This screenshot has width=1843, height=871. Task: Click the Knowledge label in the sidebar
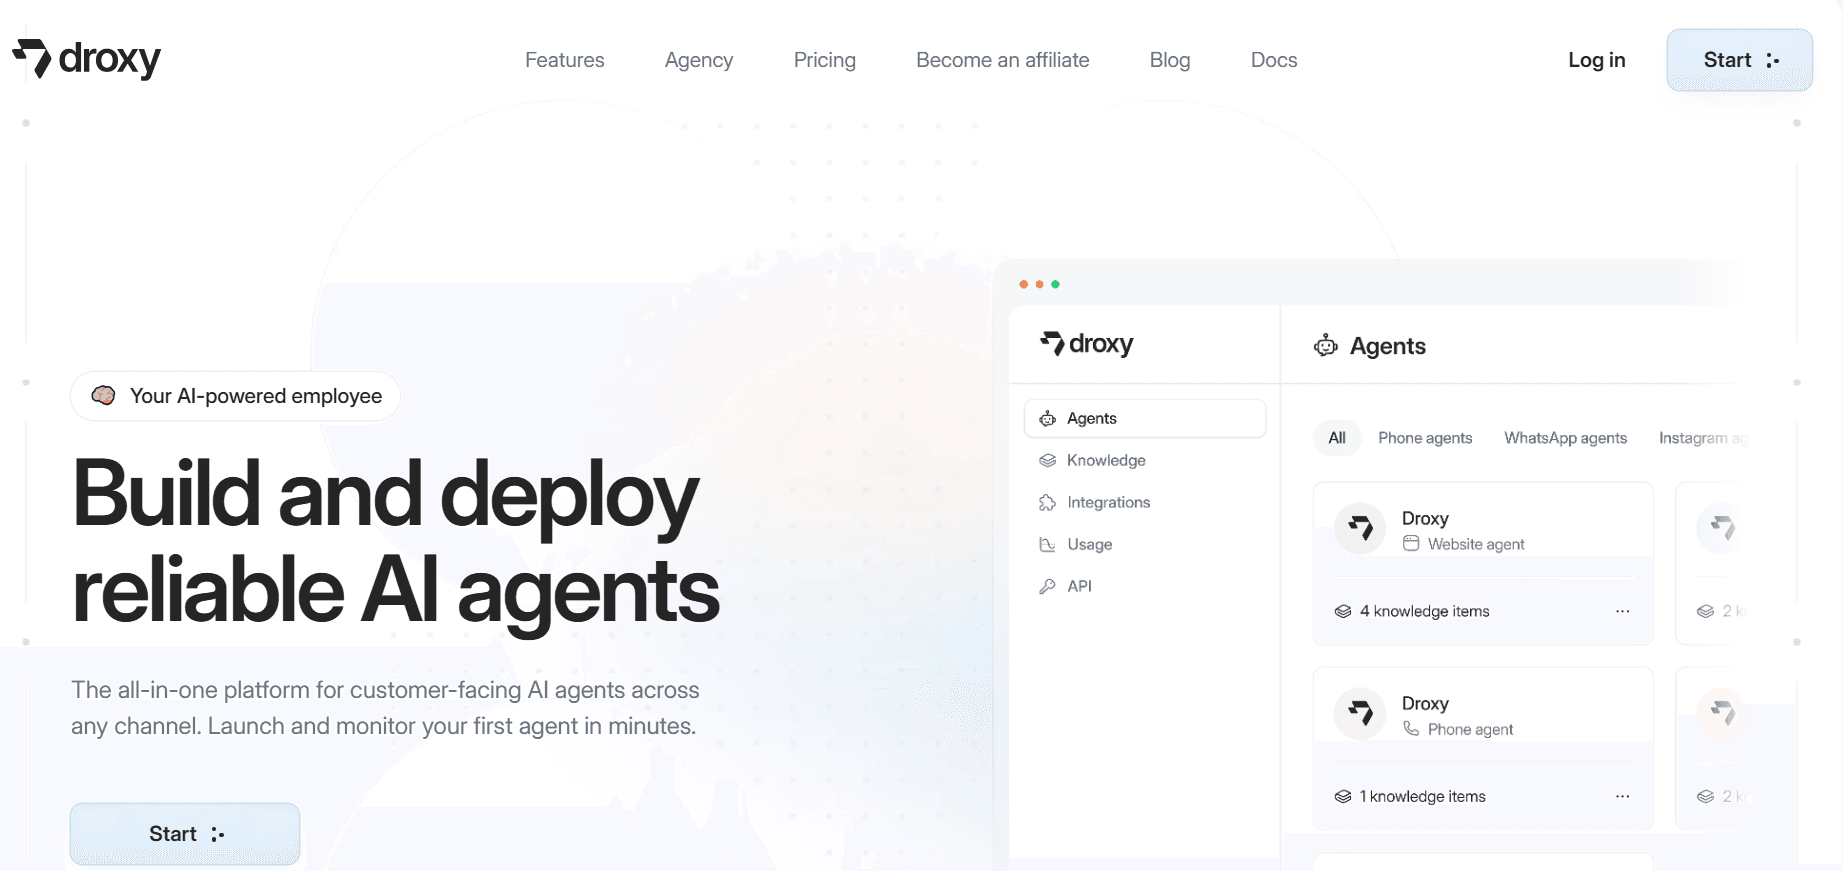[x=1106, y=460]
